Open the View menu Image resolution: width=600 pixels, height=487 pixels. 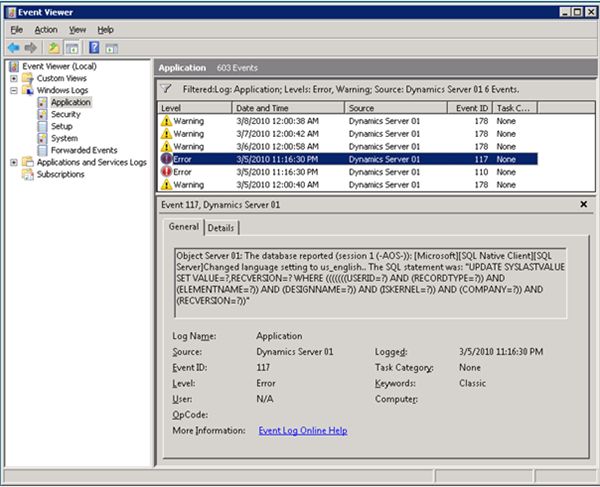point(77,30)
